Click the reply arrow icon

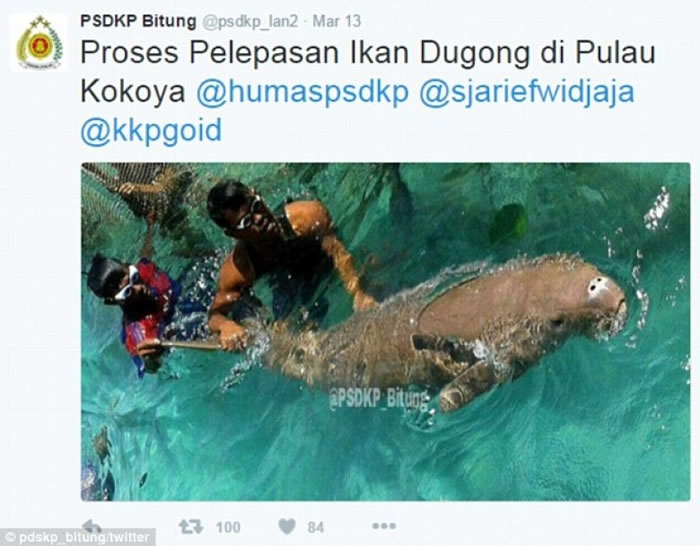(x=92, y=525)
